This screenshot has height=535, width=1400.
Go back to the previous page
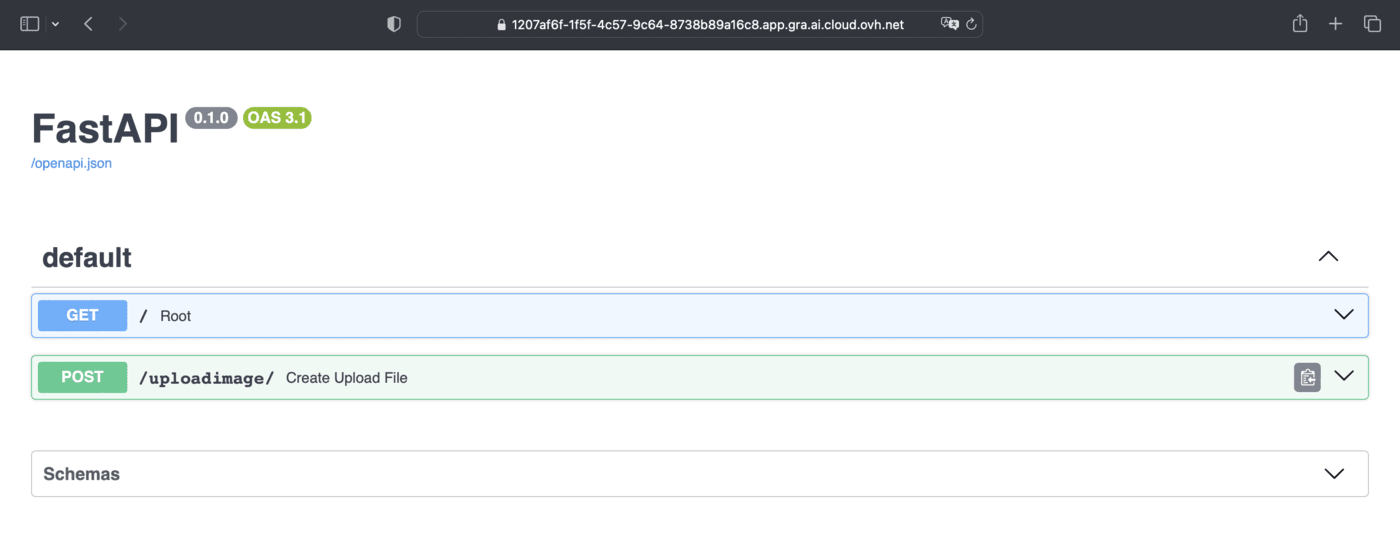[x=88, y=24]
